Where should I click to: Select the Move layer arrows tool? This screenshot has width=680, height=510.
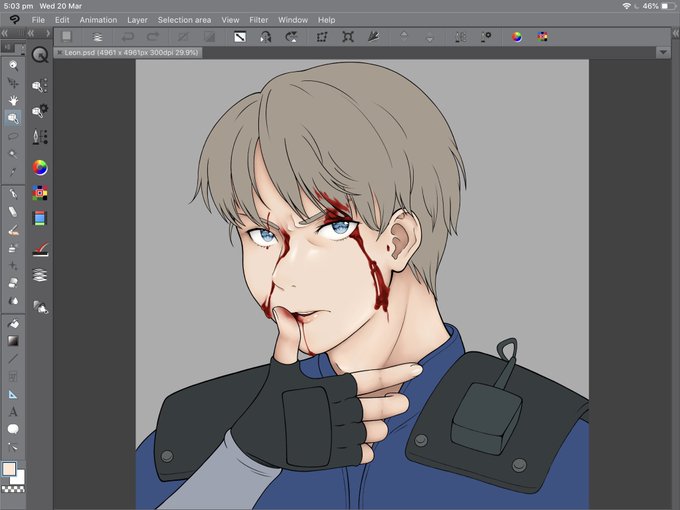tap(13, 83)
